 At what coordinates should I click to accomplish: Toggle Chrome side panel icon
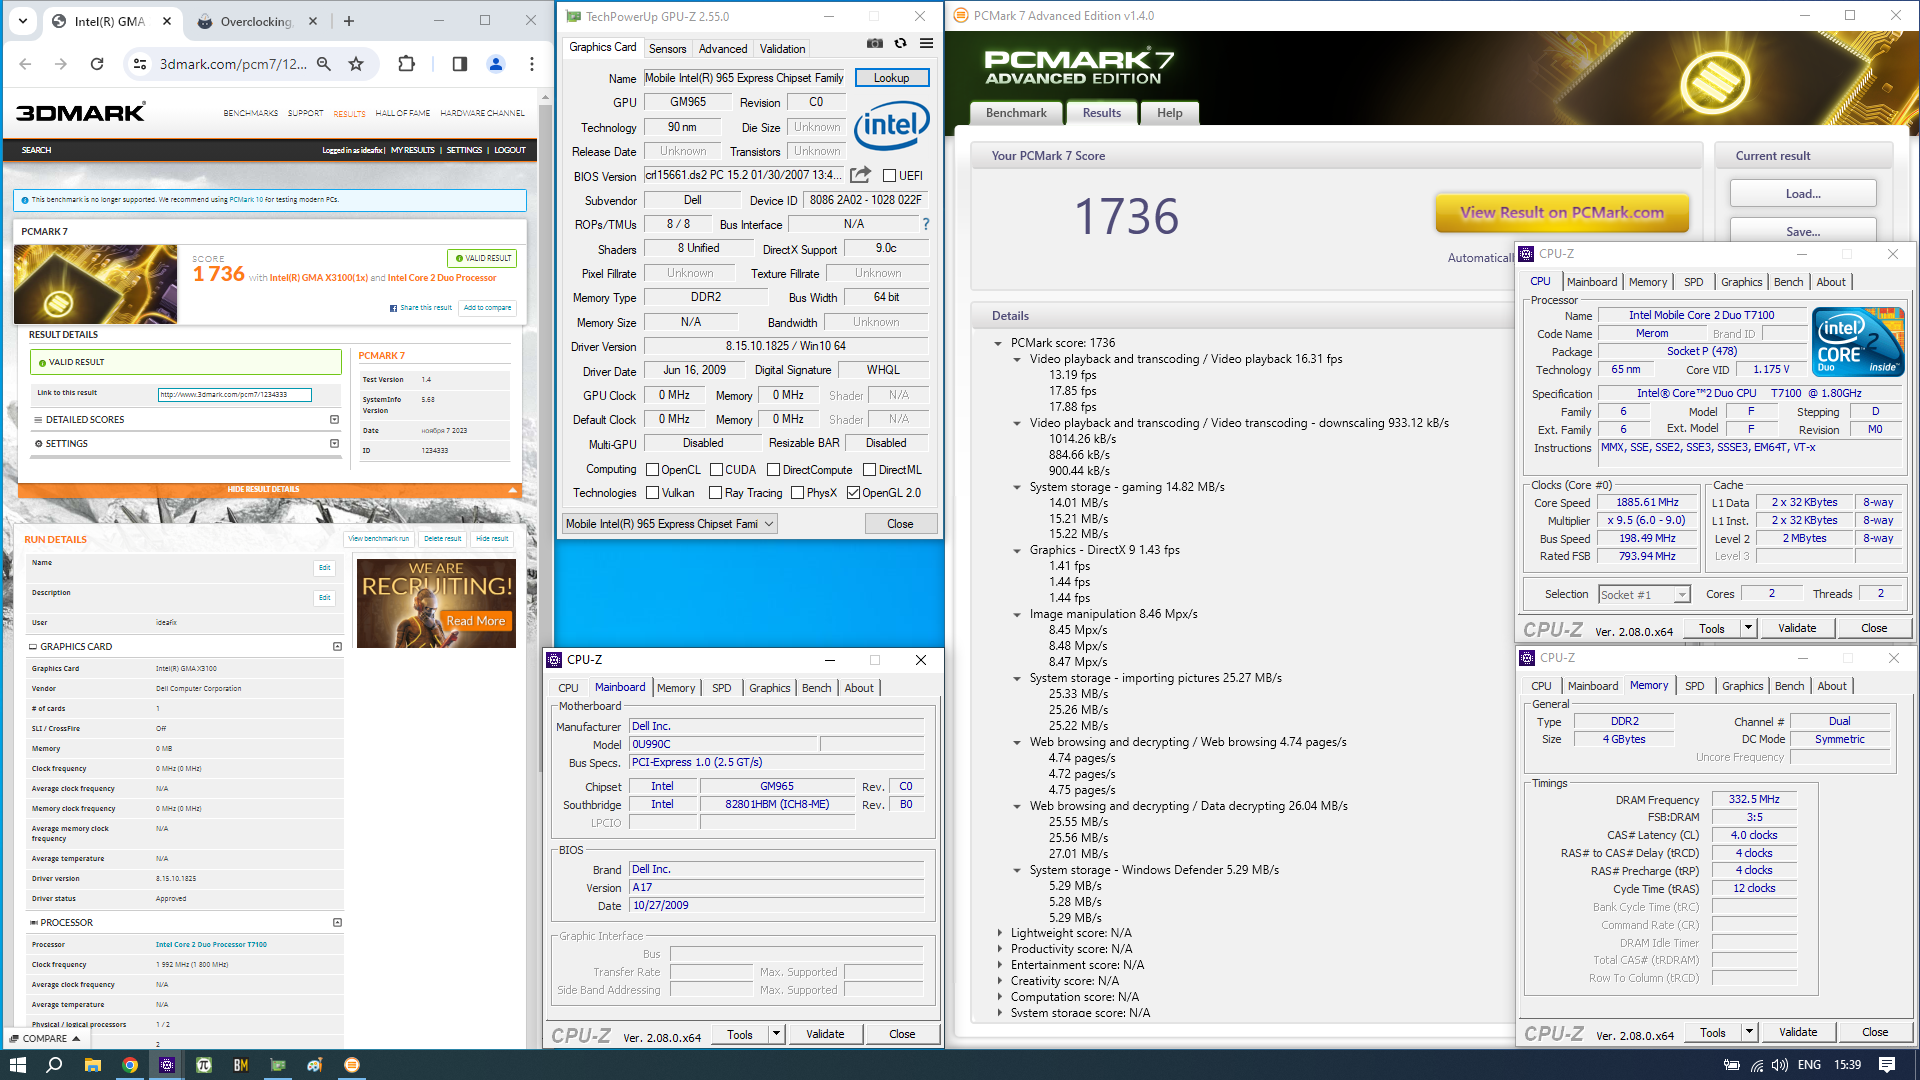(x=459, y=64)
